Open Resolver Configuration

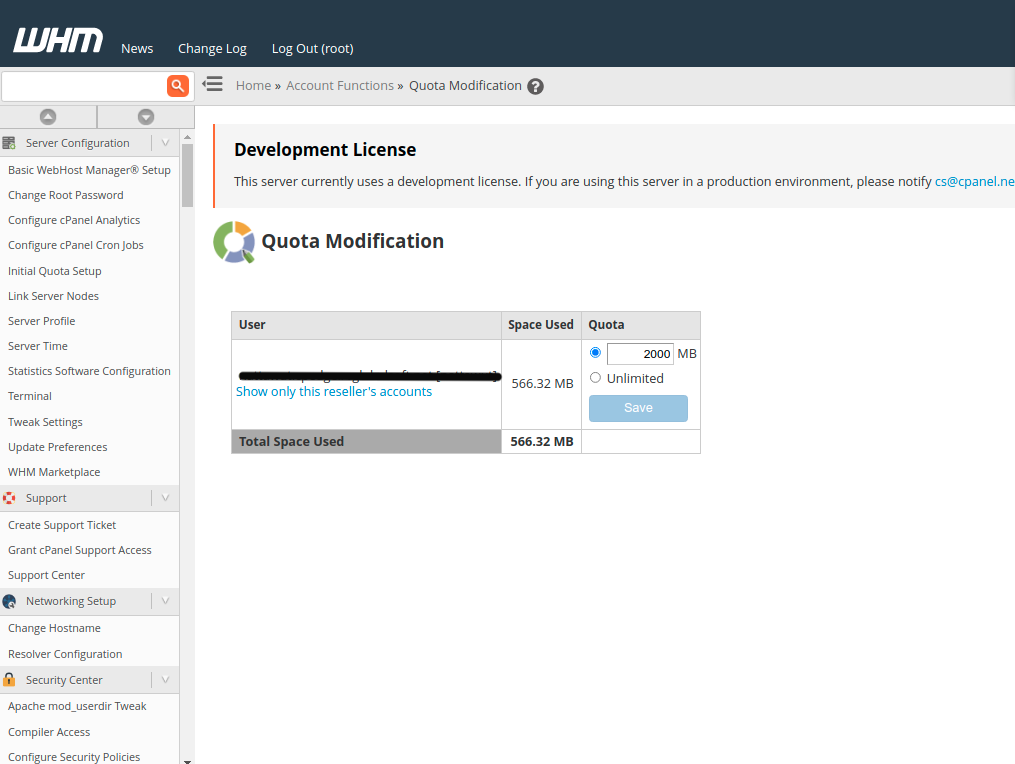(x=65, y=654)
